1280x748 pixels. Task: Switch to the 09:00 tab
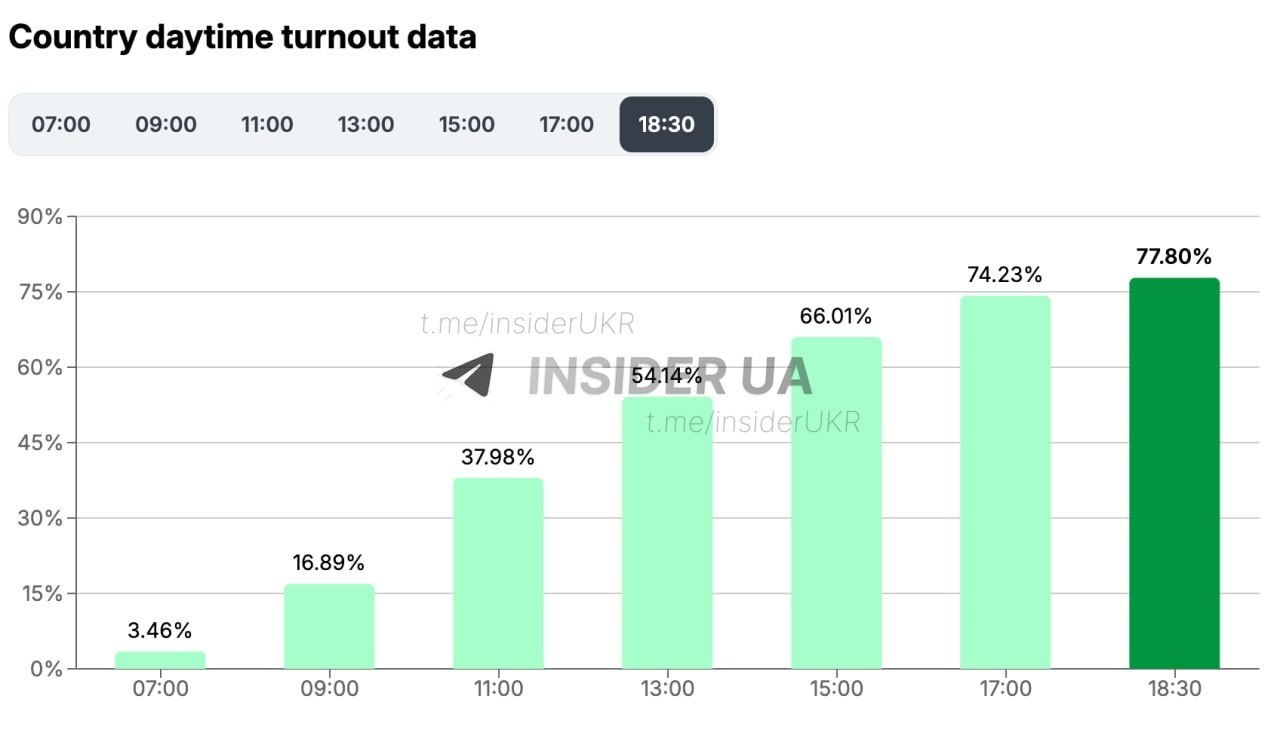[x=166, y=125]
